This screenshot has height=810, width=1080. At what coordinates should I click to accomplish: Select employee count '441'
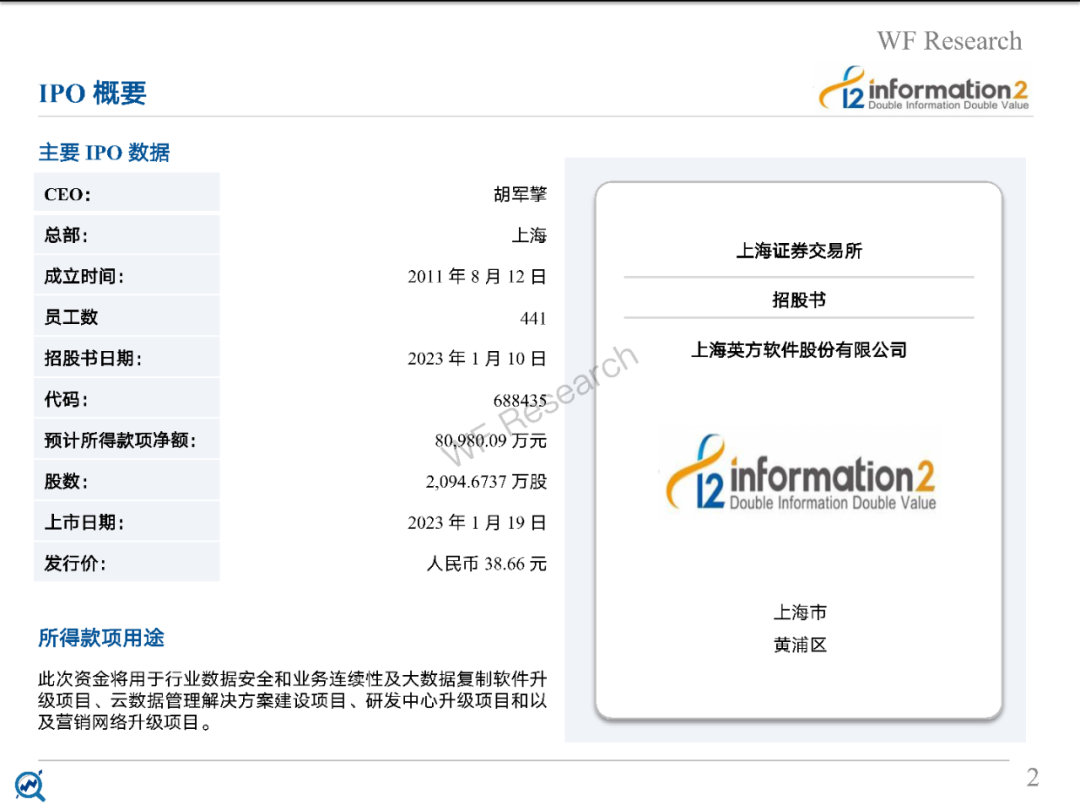pyautogui.click(x=533, y=318)
